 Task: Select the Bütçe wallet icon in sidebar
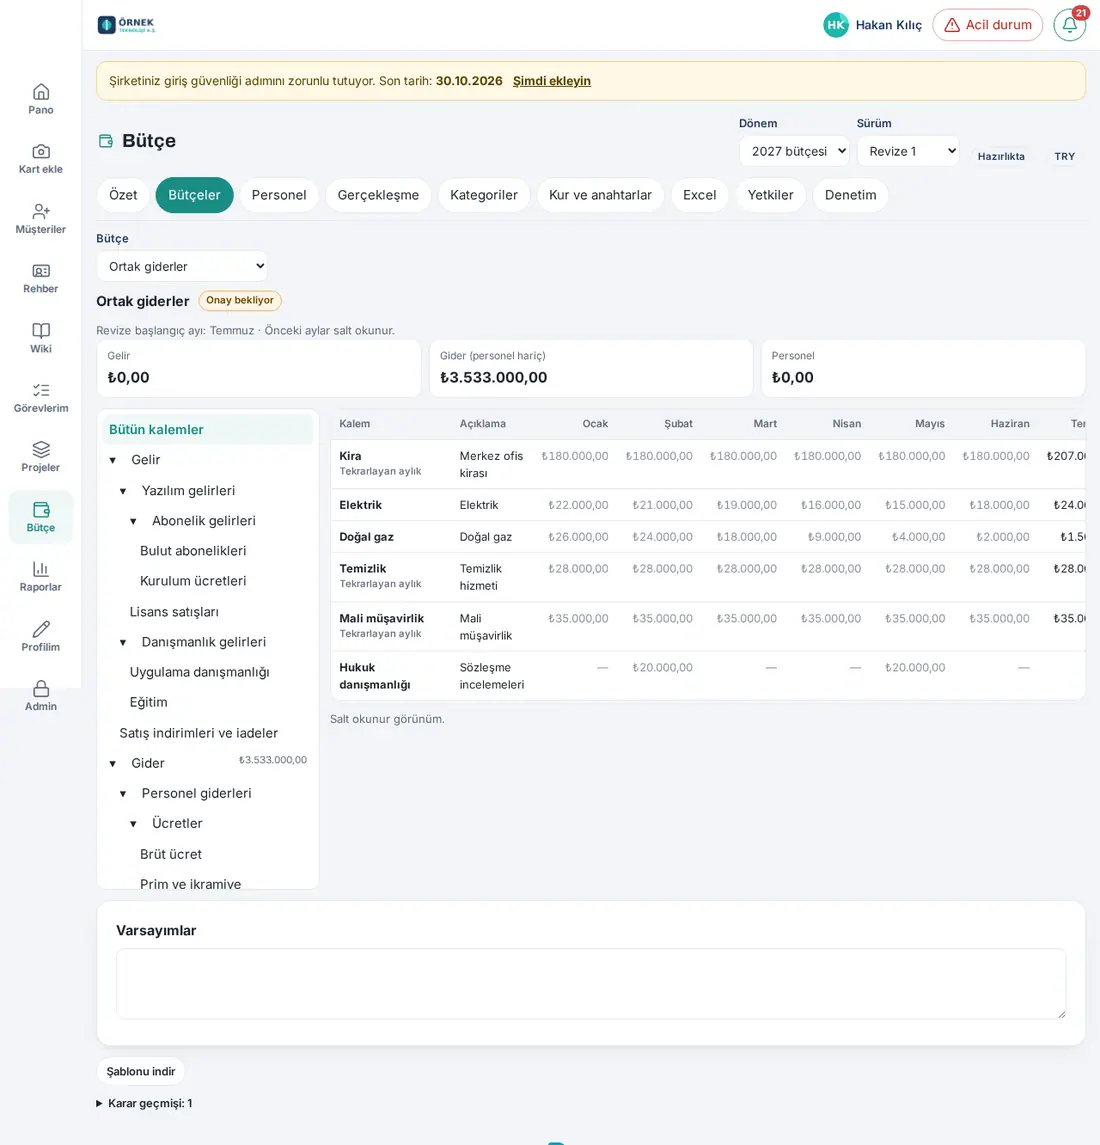pos(41,510)
